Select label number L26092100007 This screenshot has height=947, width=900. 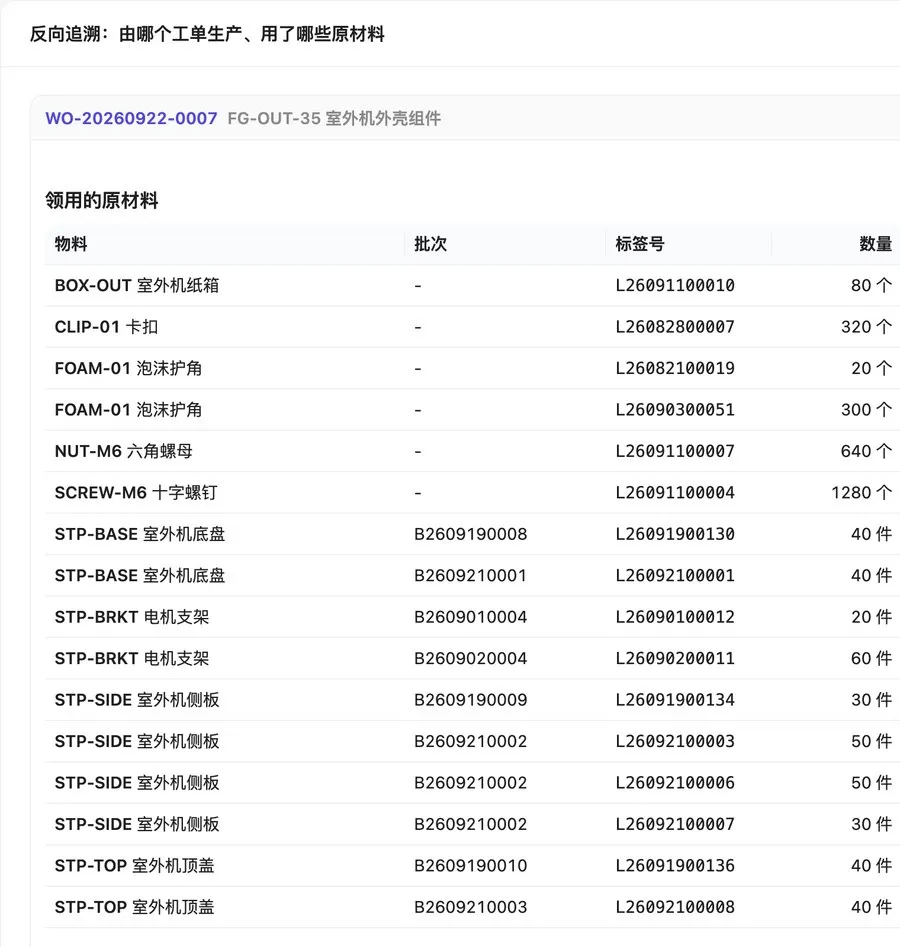pos(675,824)
